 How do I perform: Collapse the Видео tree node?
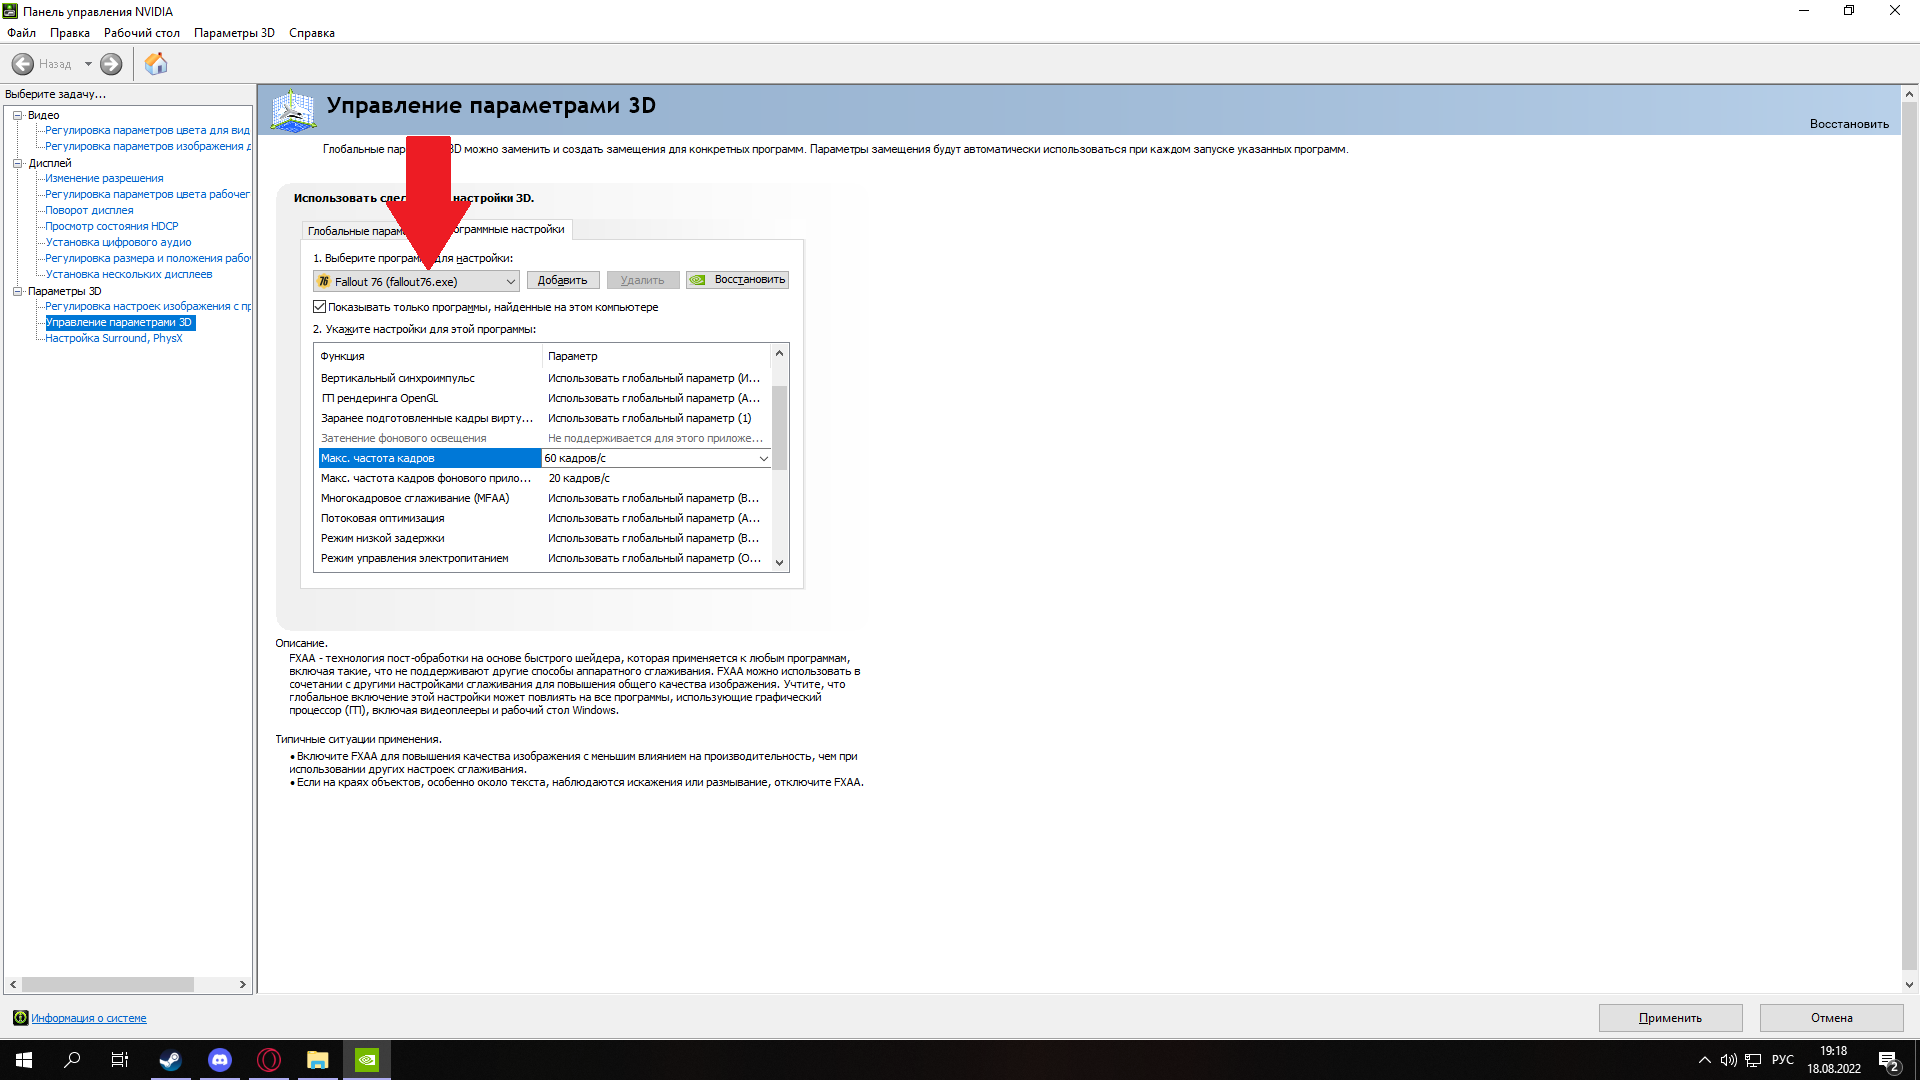click(17, 115)
